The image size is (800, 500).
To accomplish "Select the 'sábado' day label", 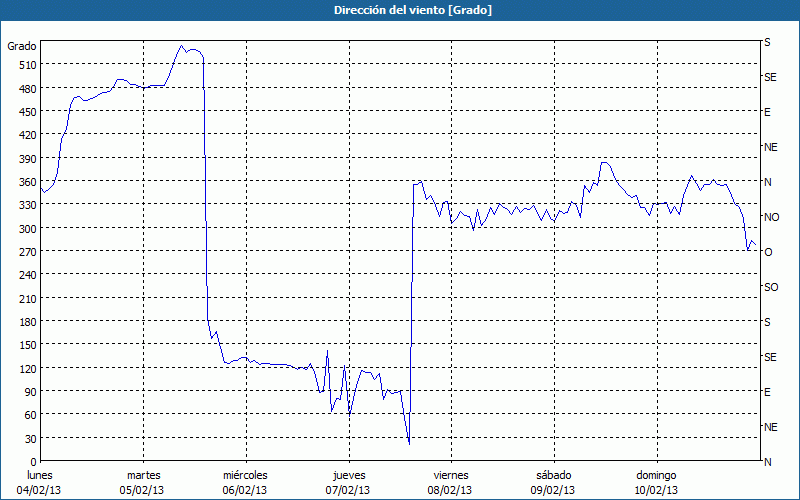I will [552, 475].
